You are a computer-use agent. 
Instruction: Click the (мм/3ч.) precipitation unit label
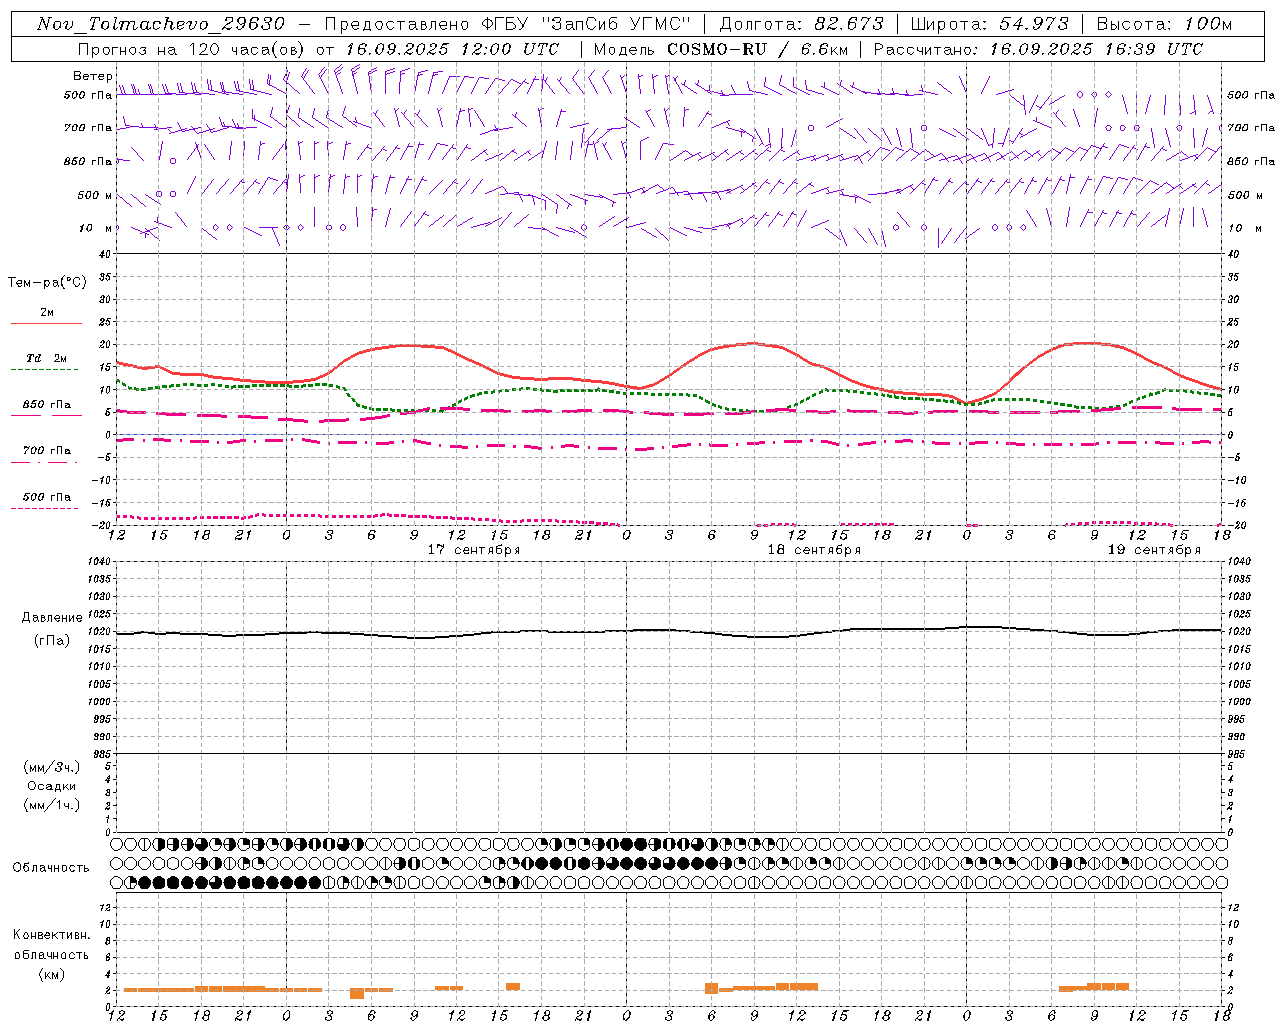click(x=52, y=767)
